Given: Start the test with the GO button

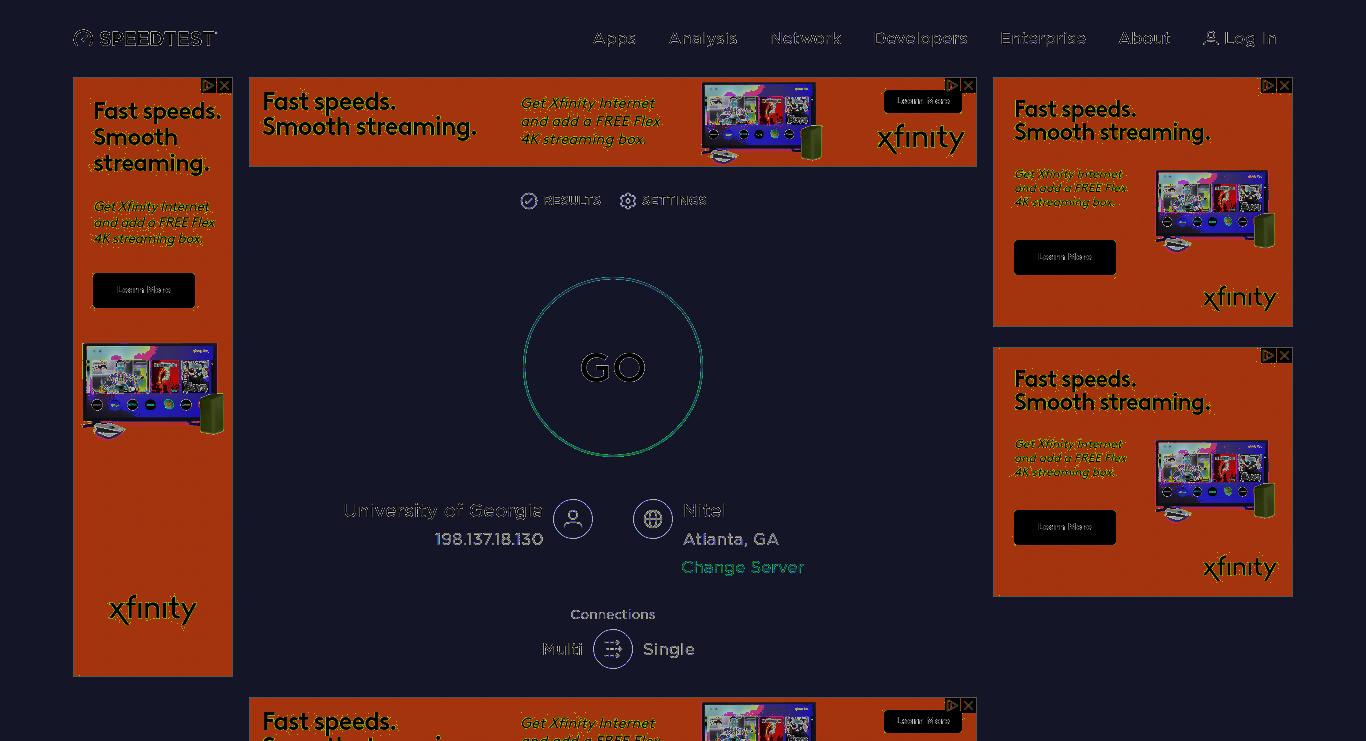Looking at the screenshot, I should click(613, 367).
